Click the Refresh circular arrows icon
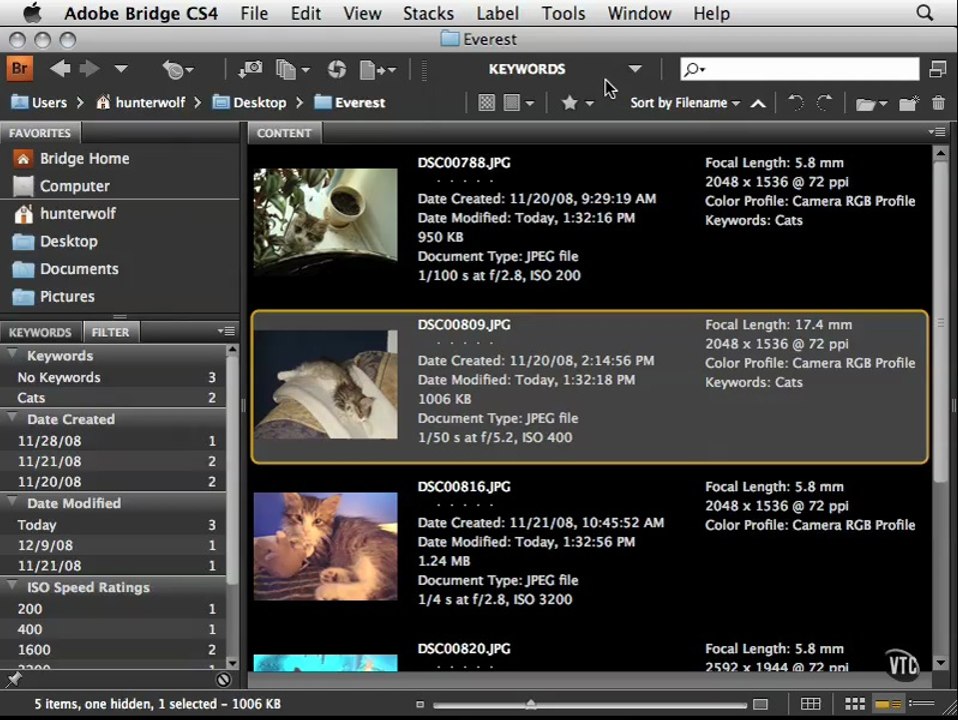Screen dimensions: 958x720 click(337, 70)
